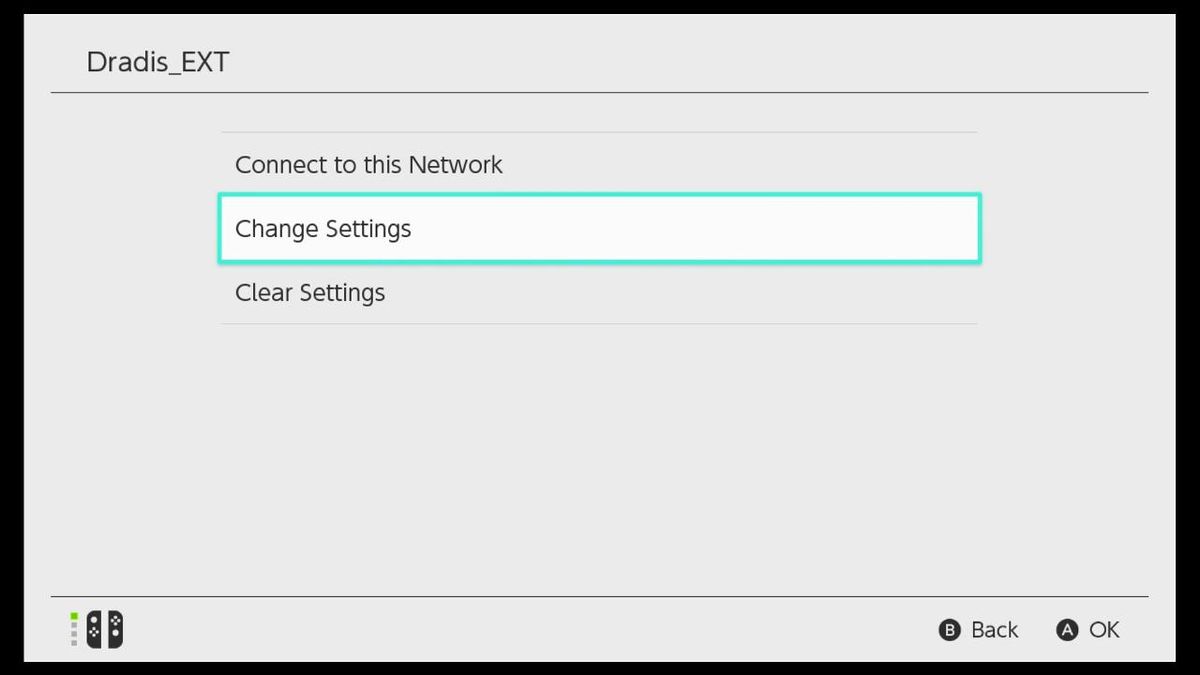Click the Clear Settings list row

coord(598,292)
